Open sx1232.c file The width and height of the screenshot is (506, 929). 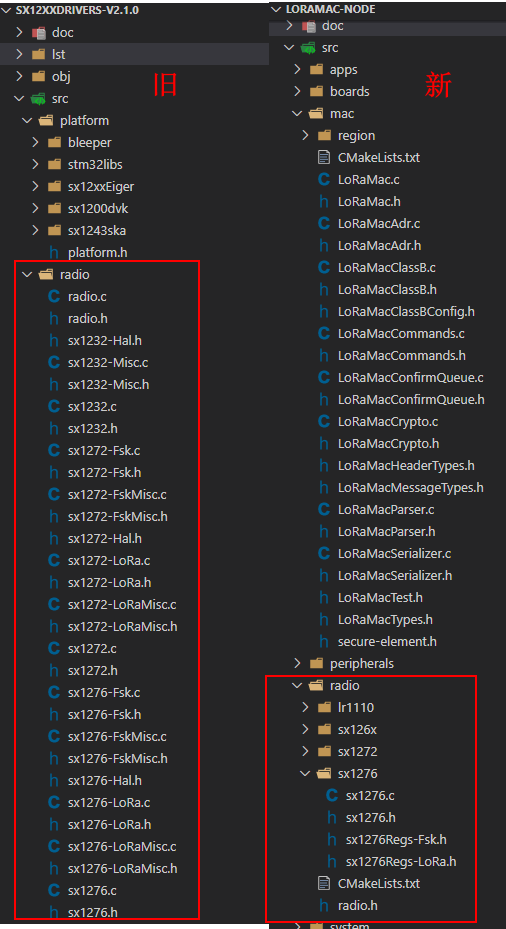tap(92, 406)
